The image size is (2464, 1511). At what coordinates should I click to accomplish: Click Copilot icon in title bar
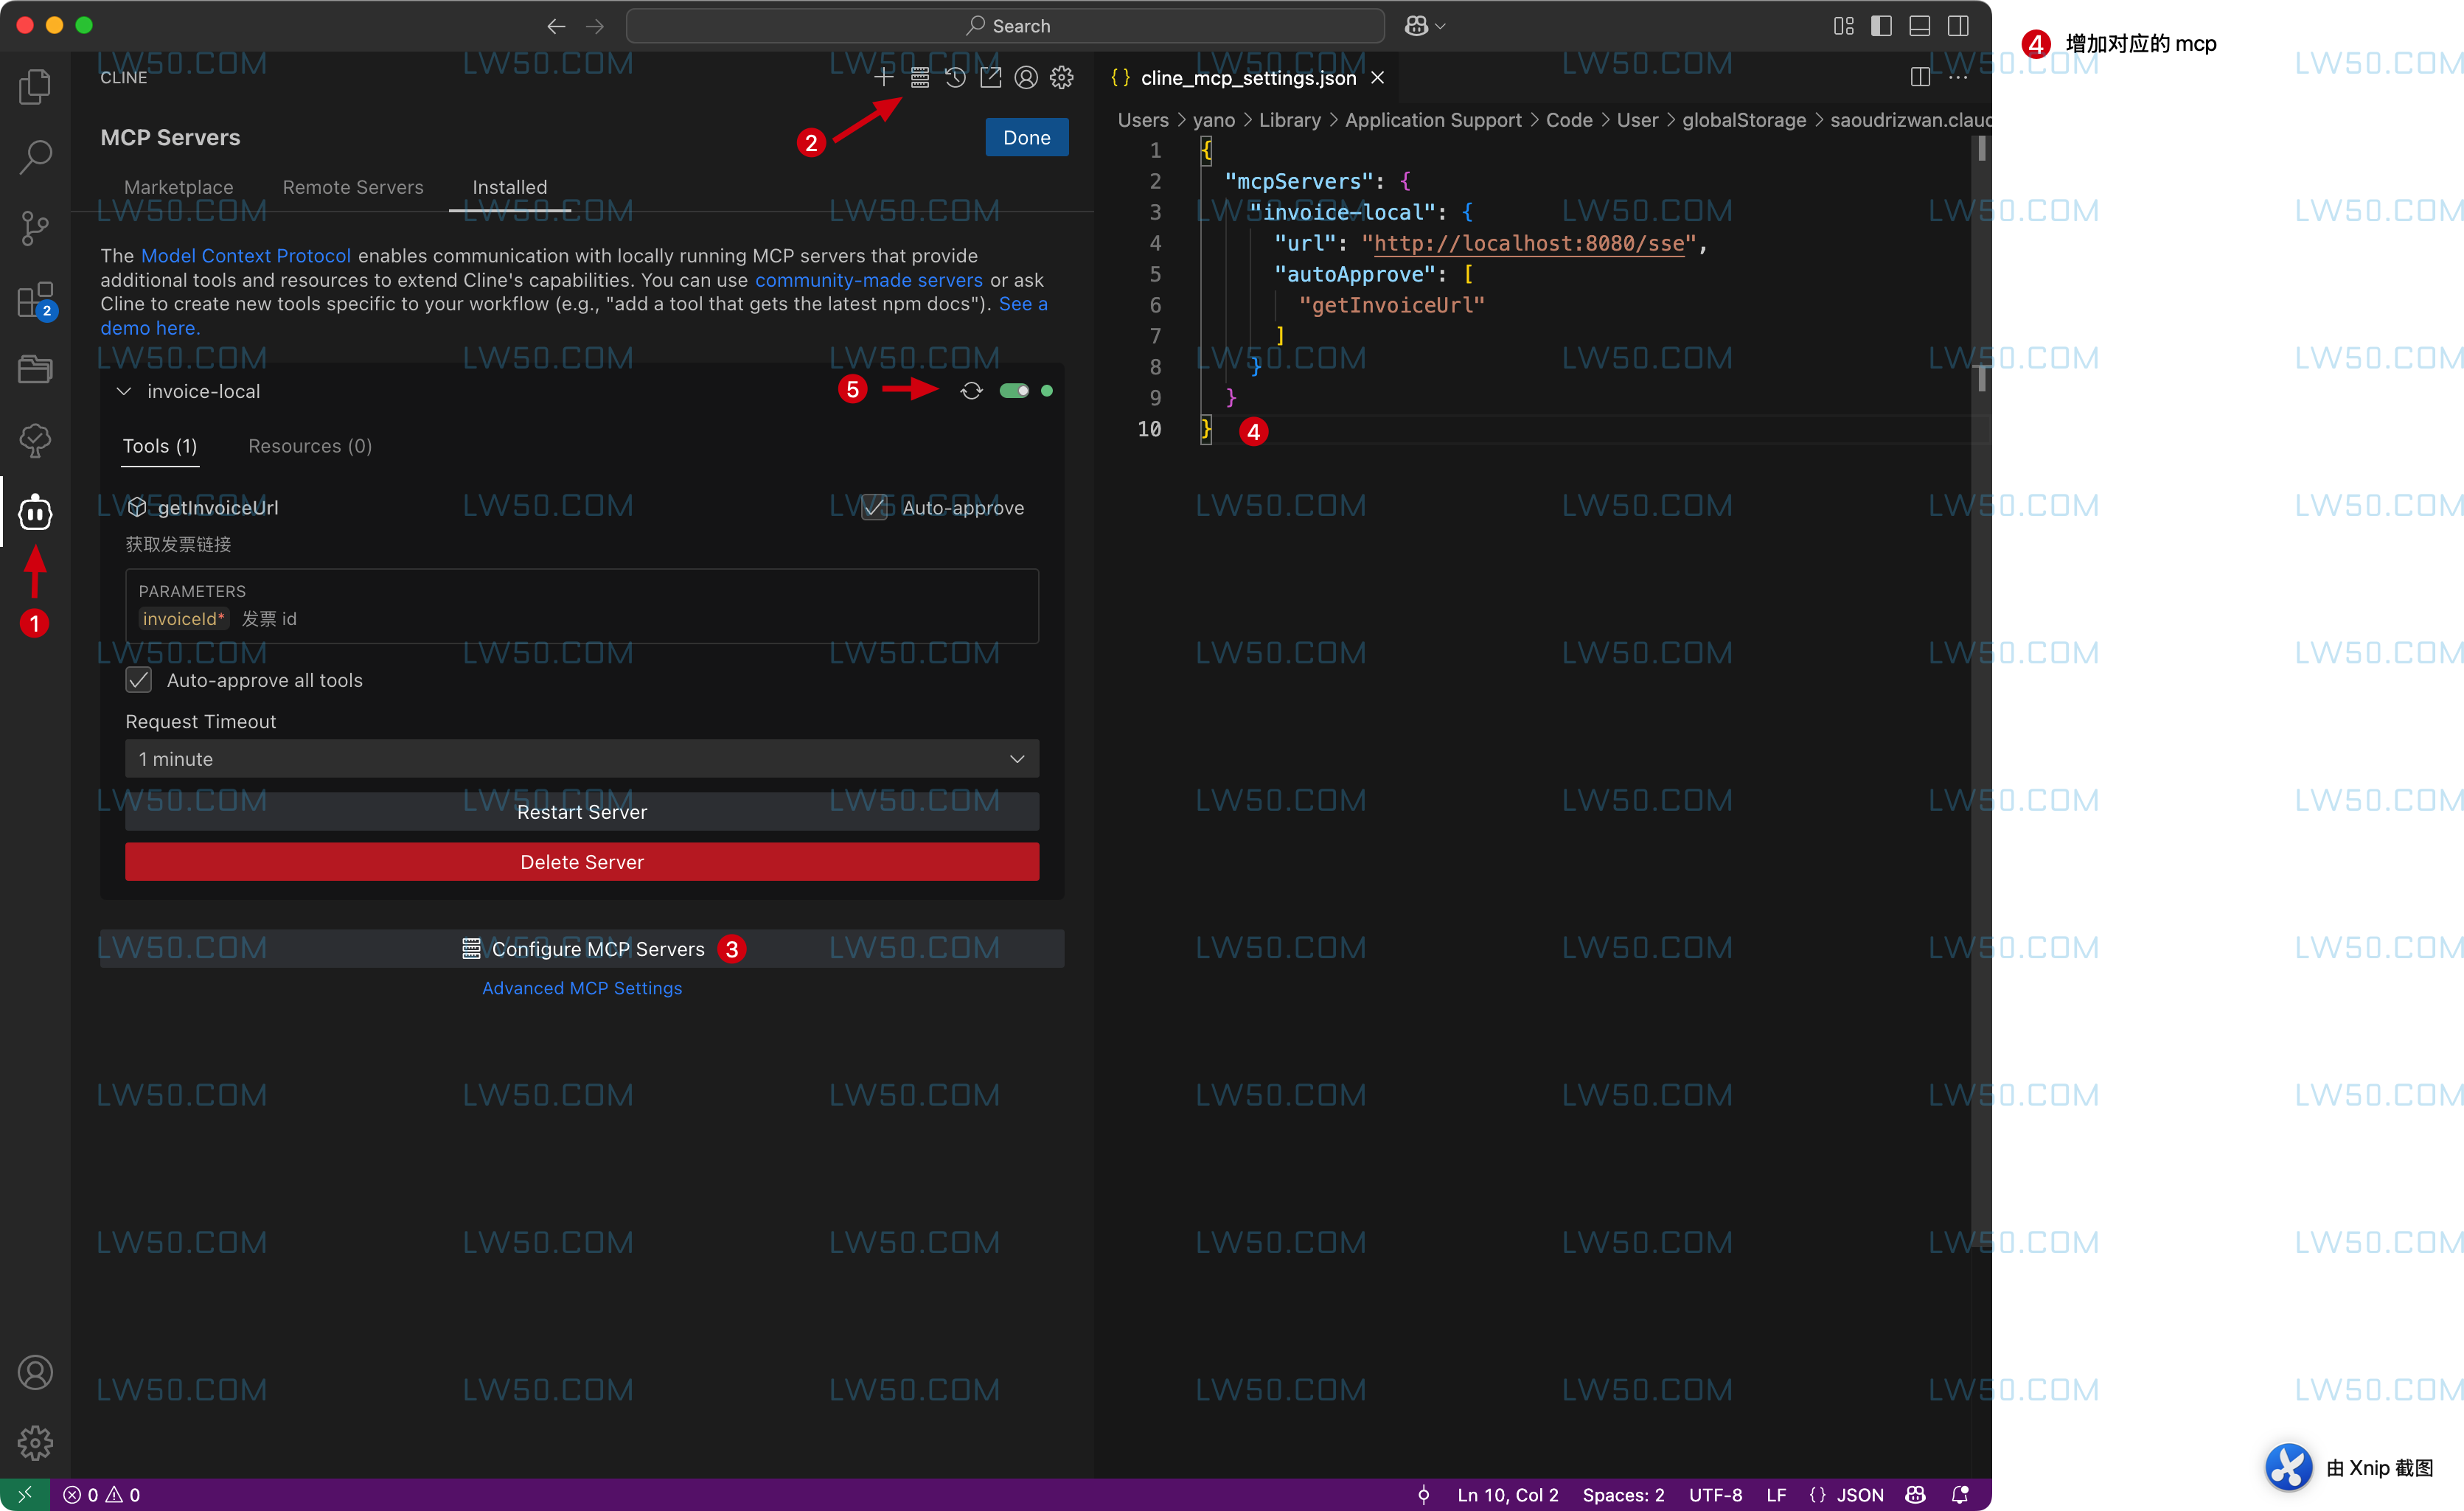point(1416,26)
